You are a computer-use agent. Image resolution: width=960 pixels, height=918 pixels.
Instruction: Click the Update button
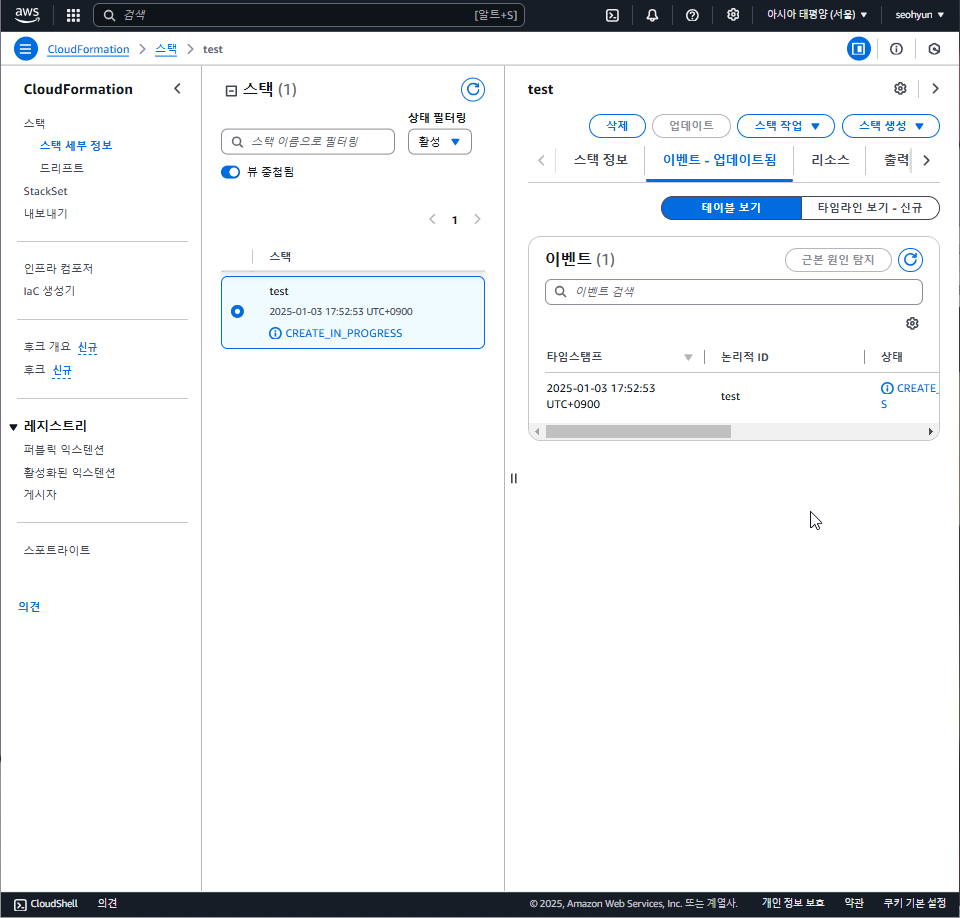pyautogui.click(x=691, y=126)
